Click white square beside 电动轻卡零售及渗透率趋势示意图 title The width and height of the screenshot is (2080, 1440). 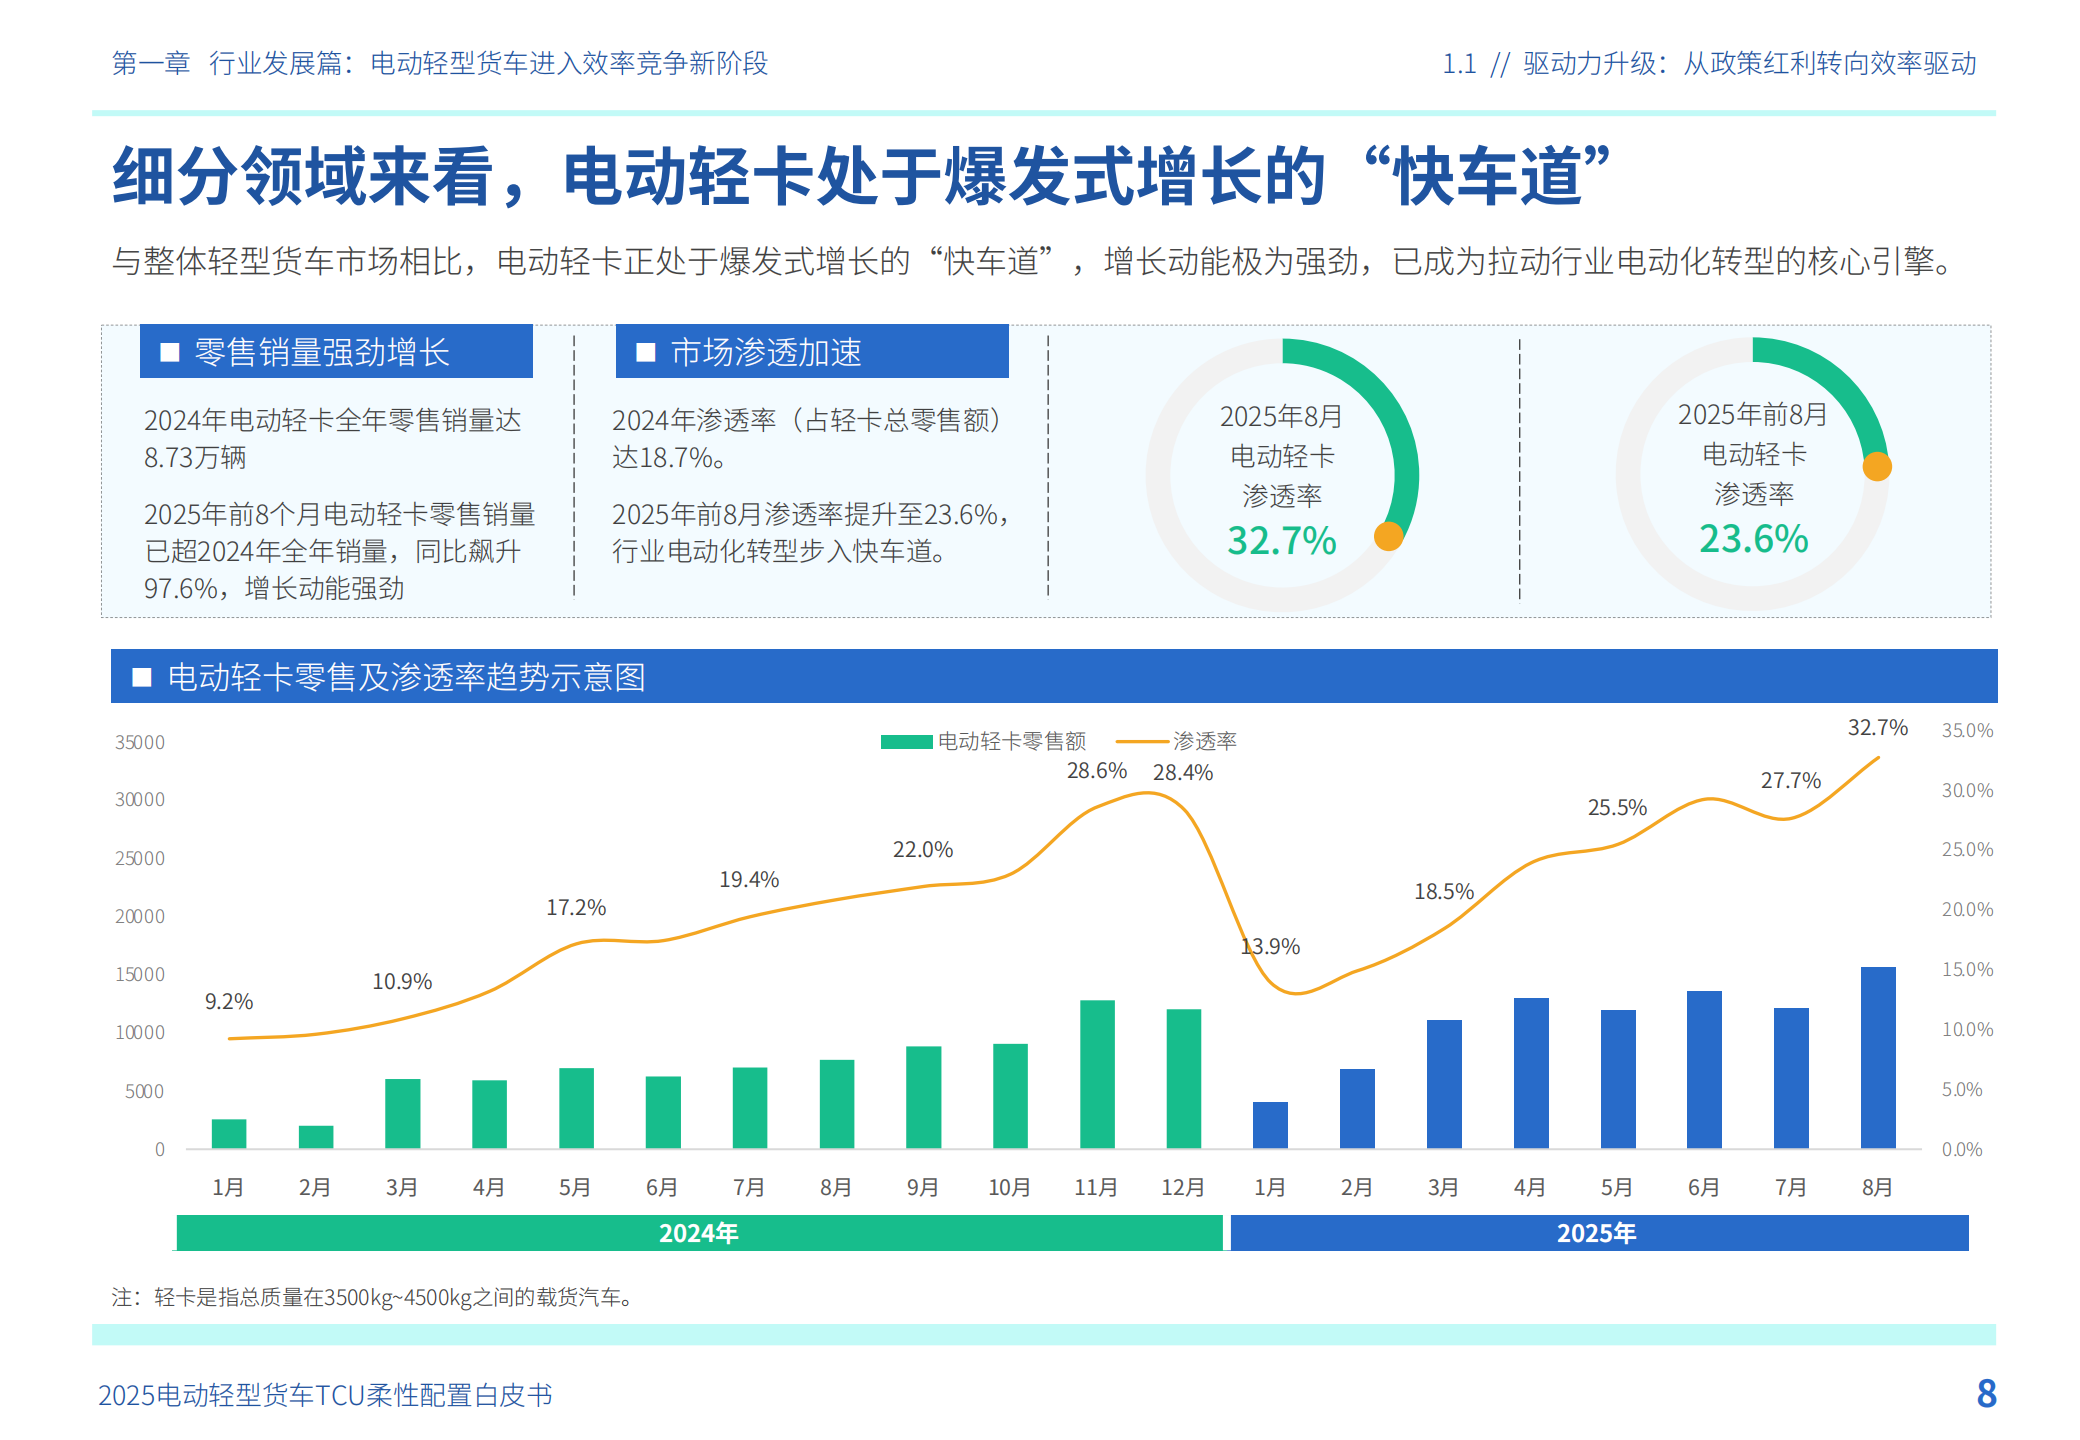pos(142,677)
